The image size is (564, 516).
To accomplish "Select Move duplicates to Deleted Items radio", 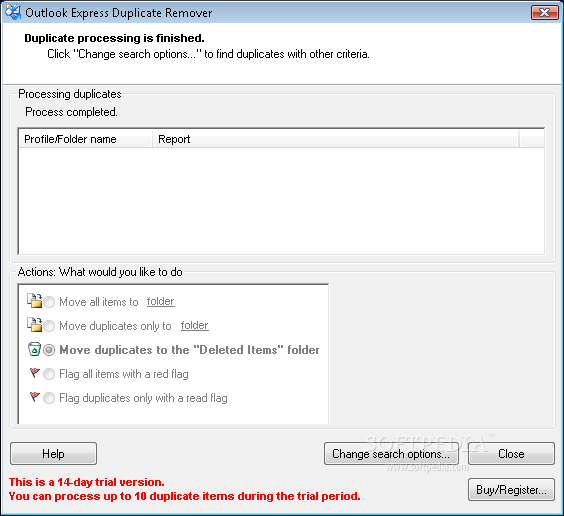I will (49, 350).
